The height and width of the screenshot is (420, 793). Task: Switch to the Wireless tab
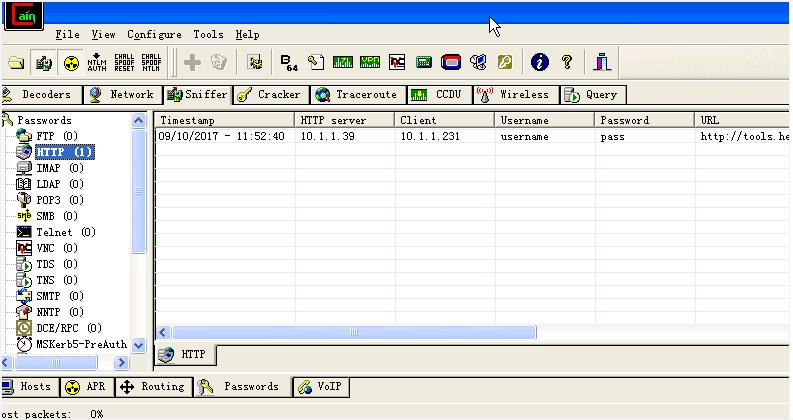point(517,95)
